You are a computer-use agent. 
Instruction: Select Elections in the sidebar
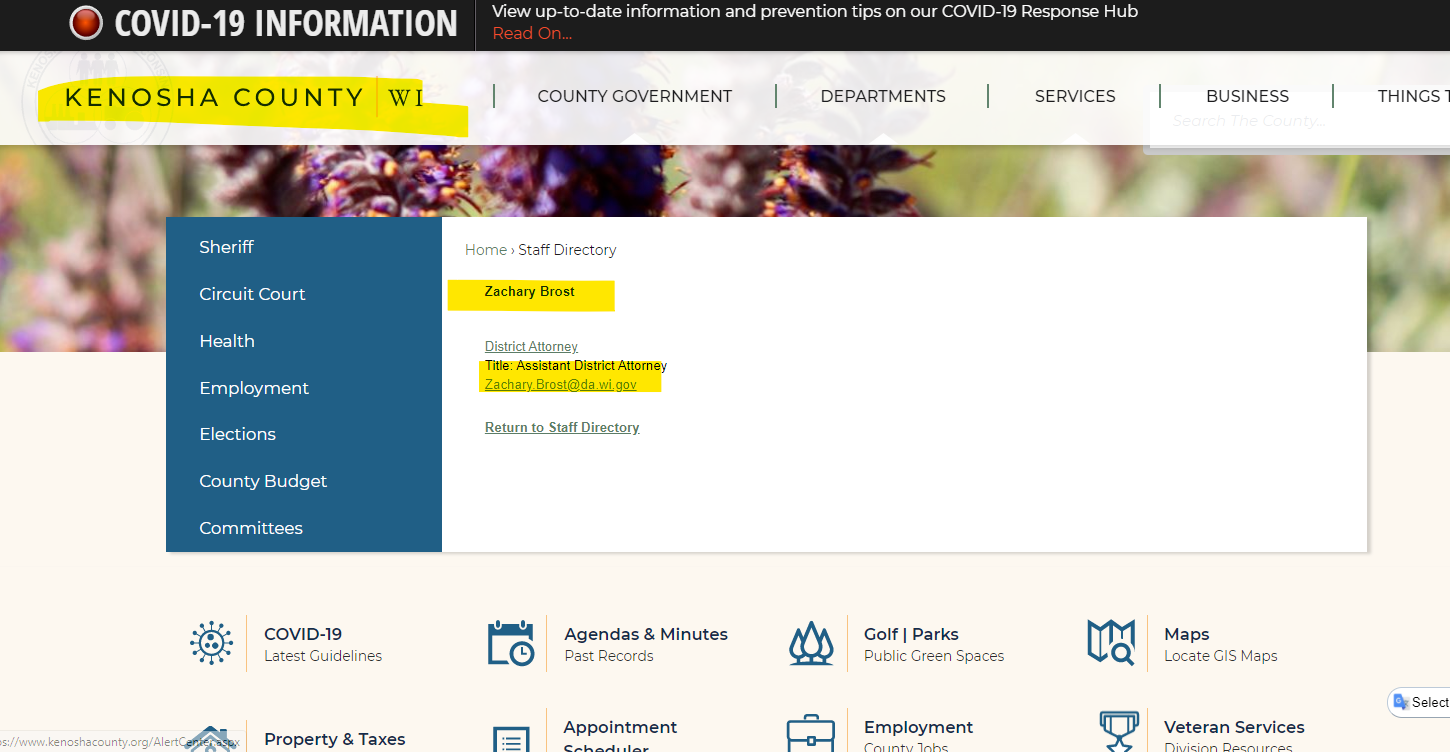click(237, 434)
